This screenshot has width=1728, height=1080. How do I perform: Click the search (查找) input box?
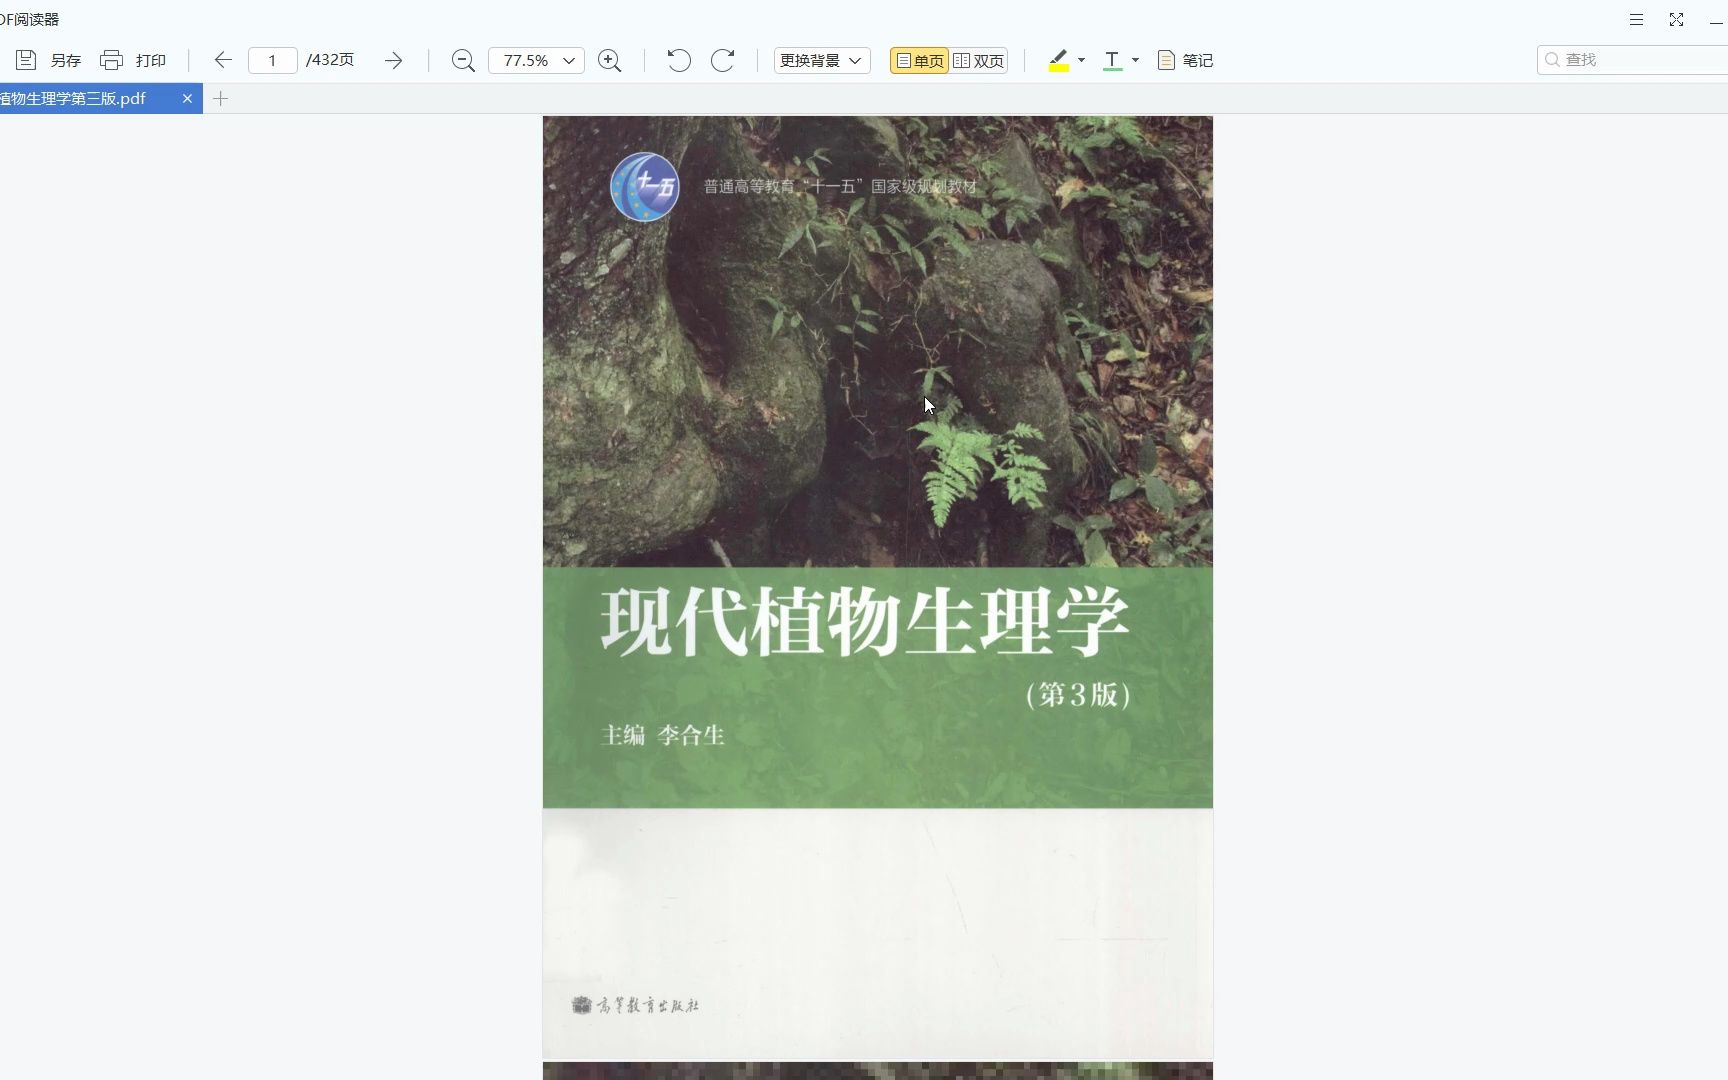coord(1632,60)
